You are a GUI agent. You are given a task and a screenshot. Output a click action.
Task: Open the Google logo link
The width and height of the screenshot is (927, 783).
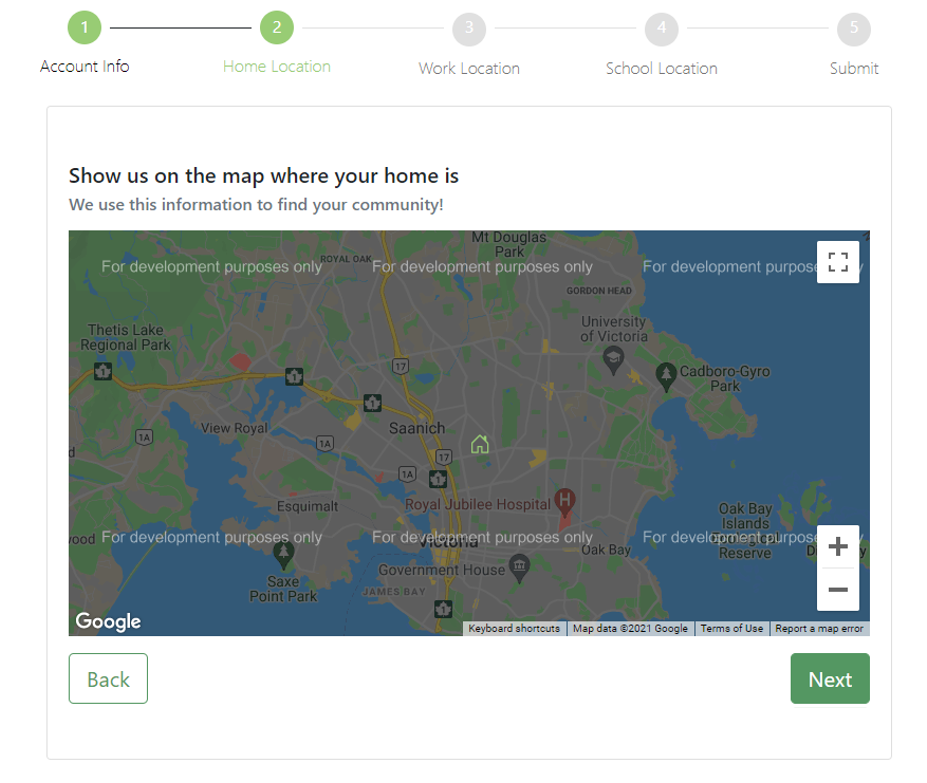tap(108, 621)
